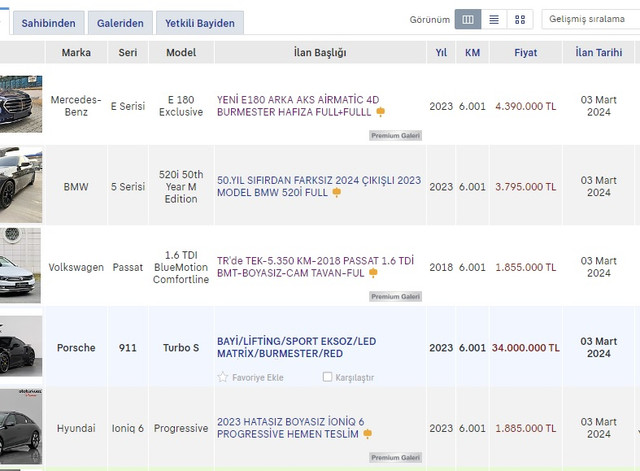Click the E 180 Exclusive model cell
Viewport: 640px width, 471px height.
tap(181, 106)
